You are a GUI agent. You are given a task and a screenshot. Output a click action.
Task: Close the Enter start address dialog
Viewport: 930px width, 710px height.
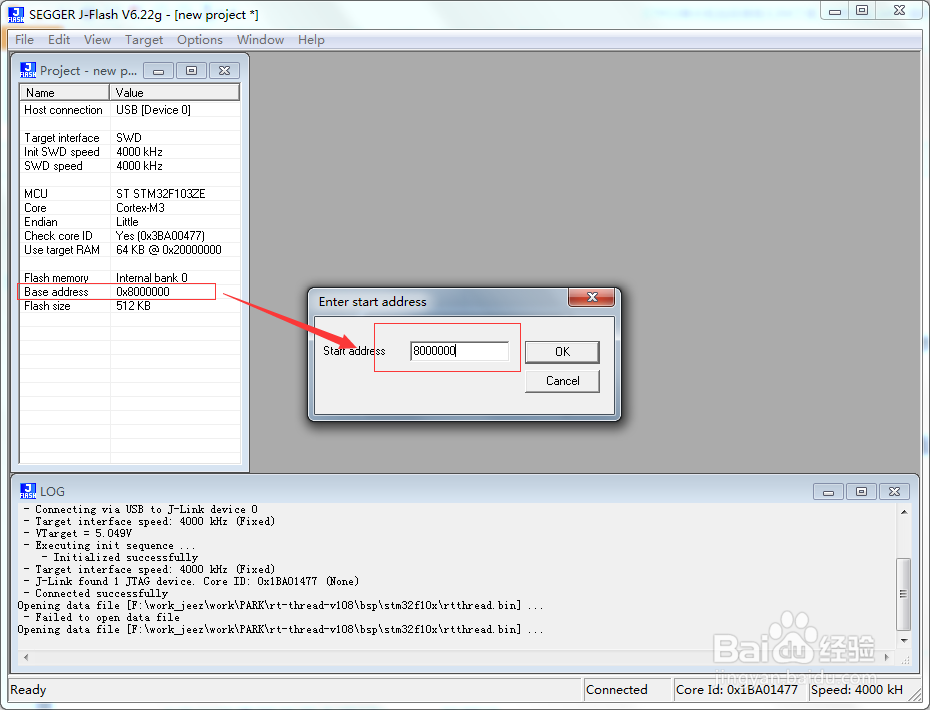(x=591, y=297)
